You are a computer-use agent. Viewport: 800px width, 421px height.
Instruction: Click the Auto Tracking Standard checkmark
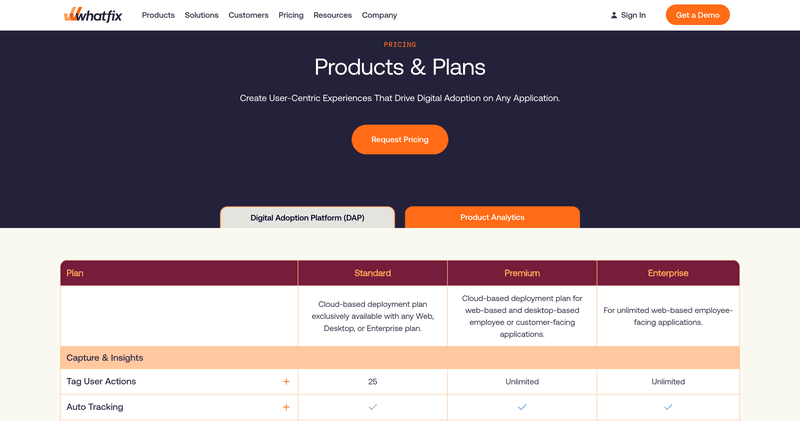click(373, 407)
